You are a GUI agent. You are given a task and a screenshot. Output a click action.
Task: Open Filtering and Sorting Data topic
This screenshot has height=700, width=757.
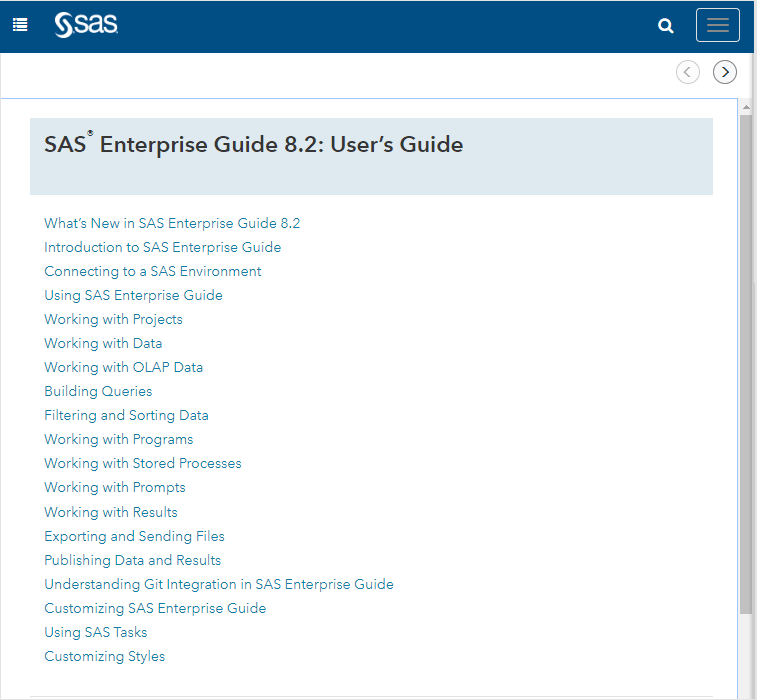[126, 415]
